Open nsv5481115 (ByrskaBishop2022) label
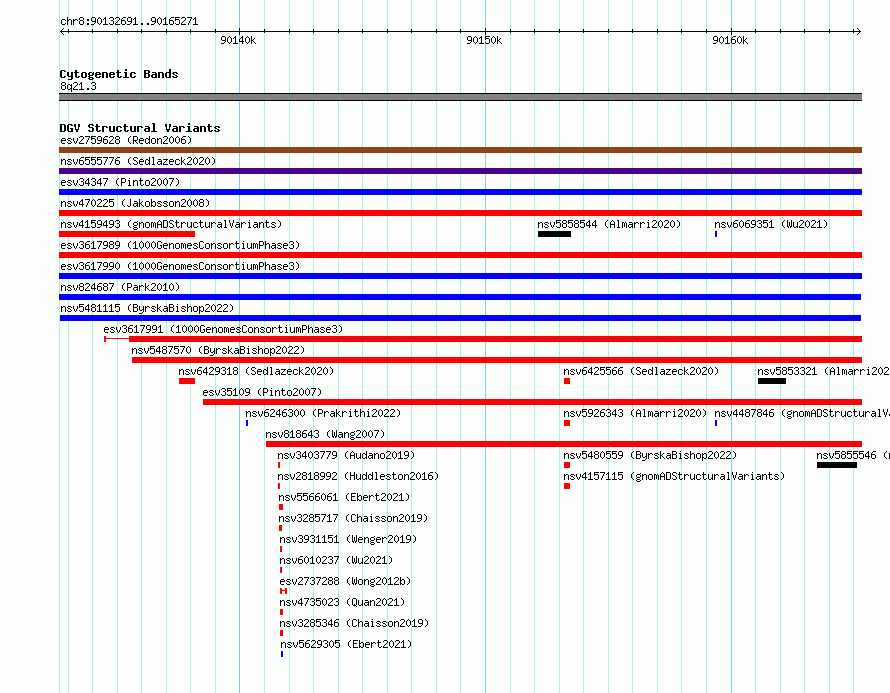This screenshot has height=693, width=890. point(147,308)
